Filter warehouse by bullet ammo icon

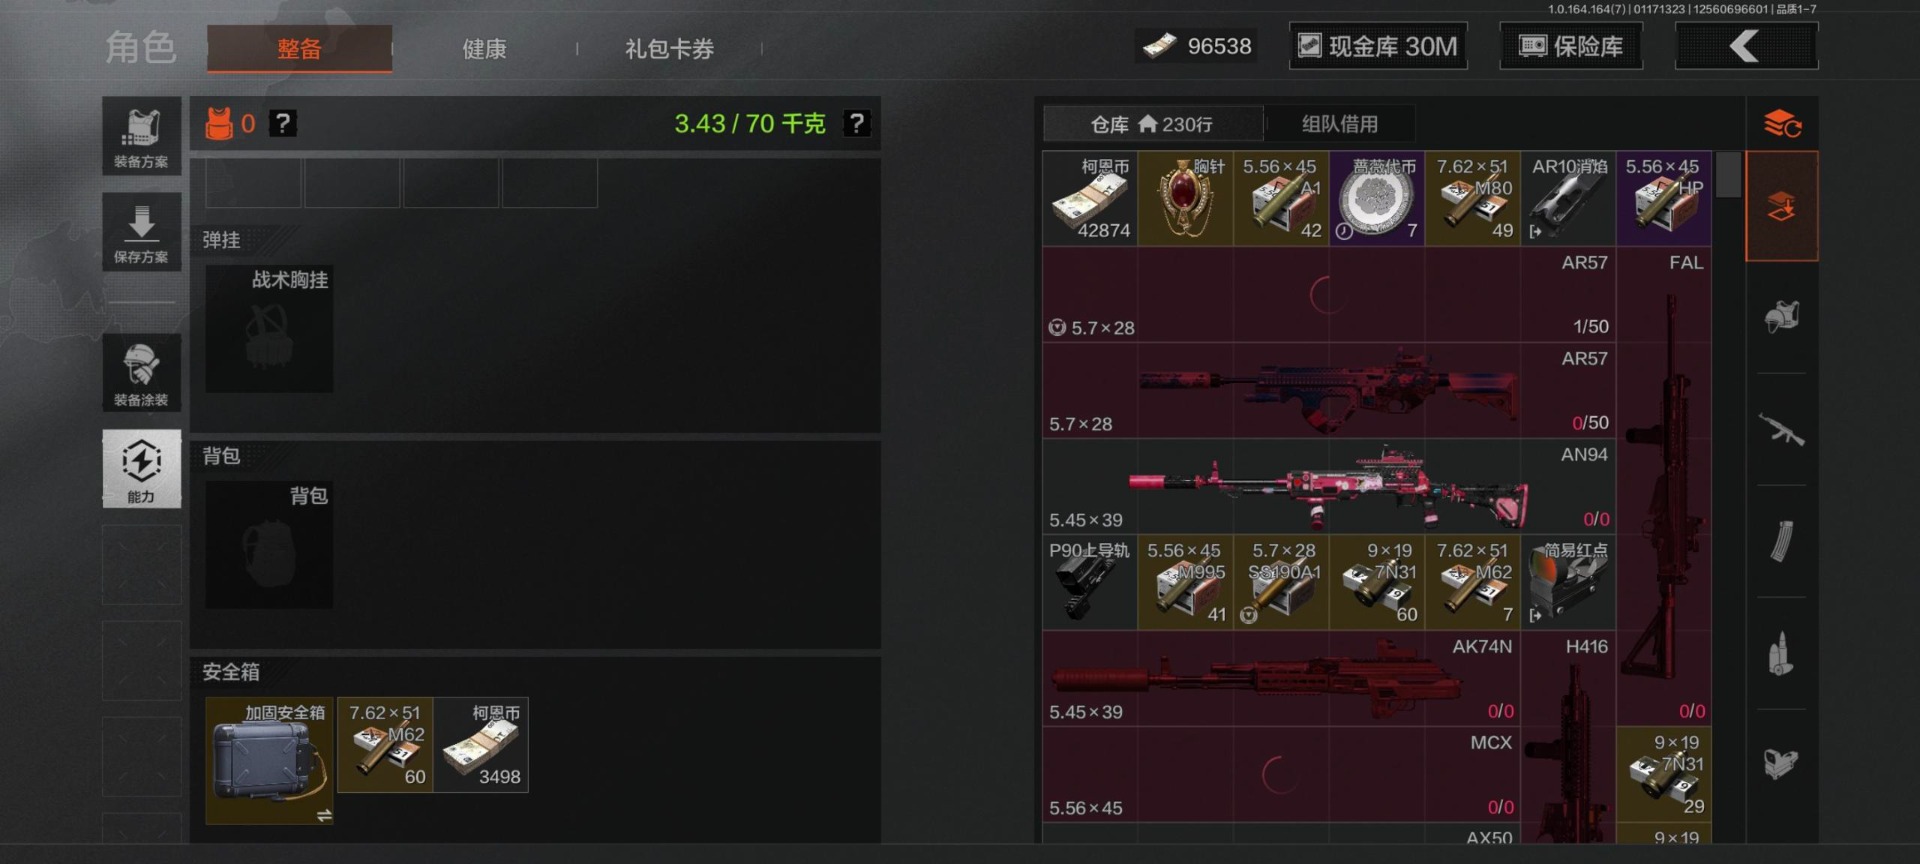click(1781, 654)
